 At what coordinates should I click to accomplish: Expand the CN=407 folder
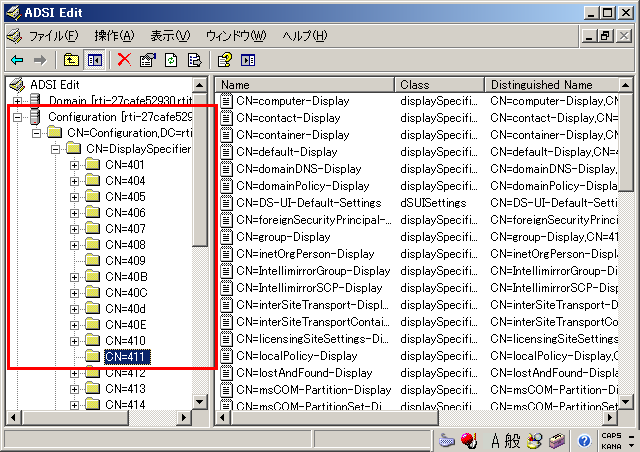74,229
